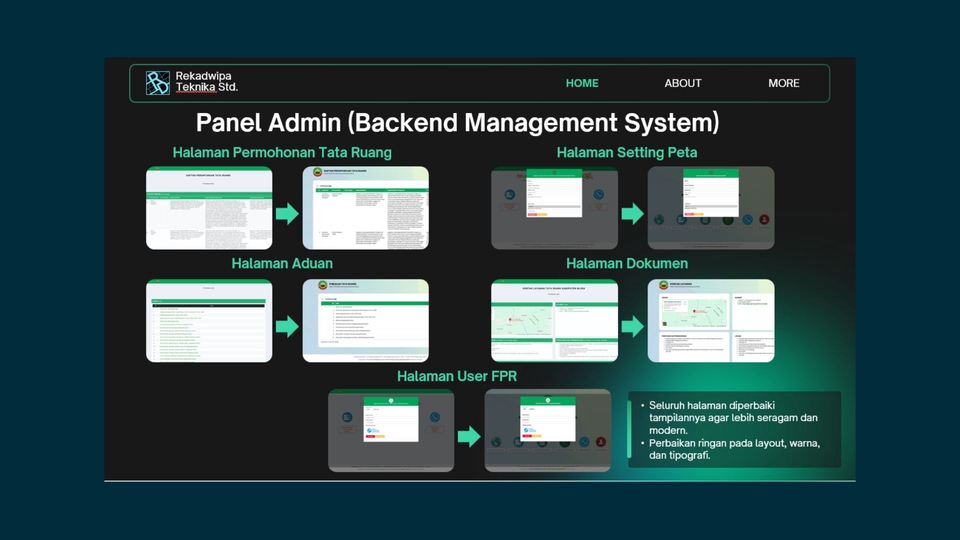Open the after screenshot of Halaman Dokumen

coord(710,320)
